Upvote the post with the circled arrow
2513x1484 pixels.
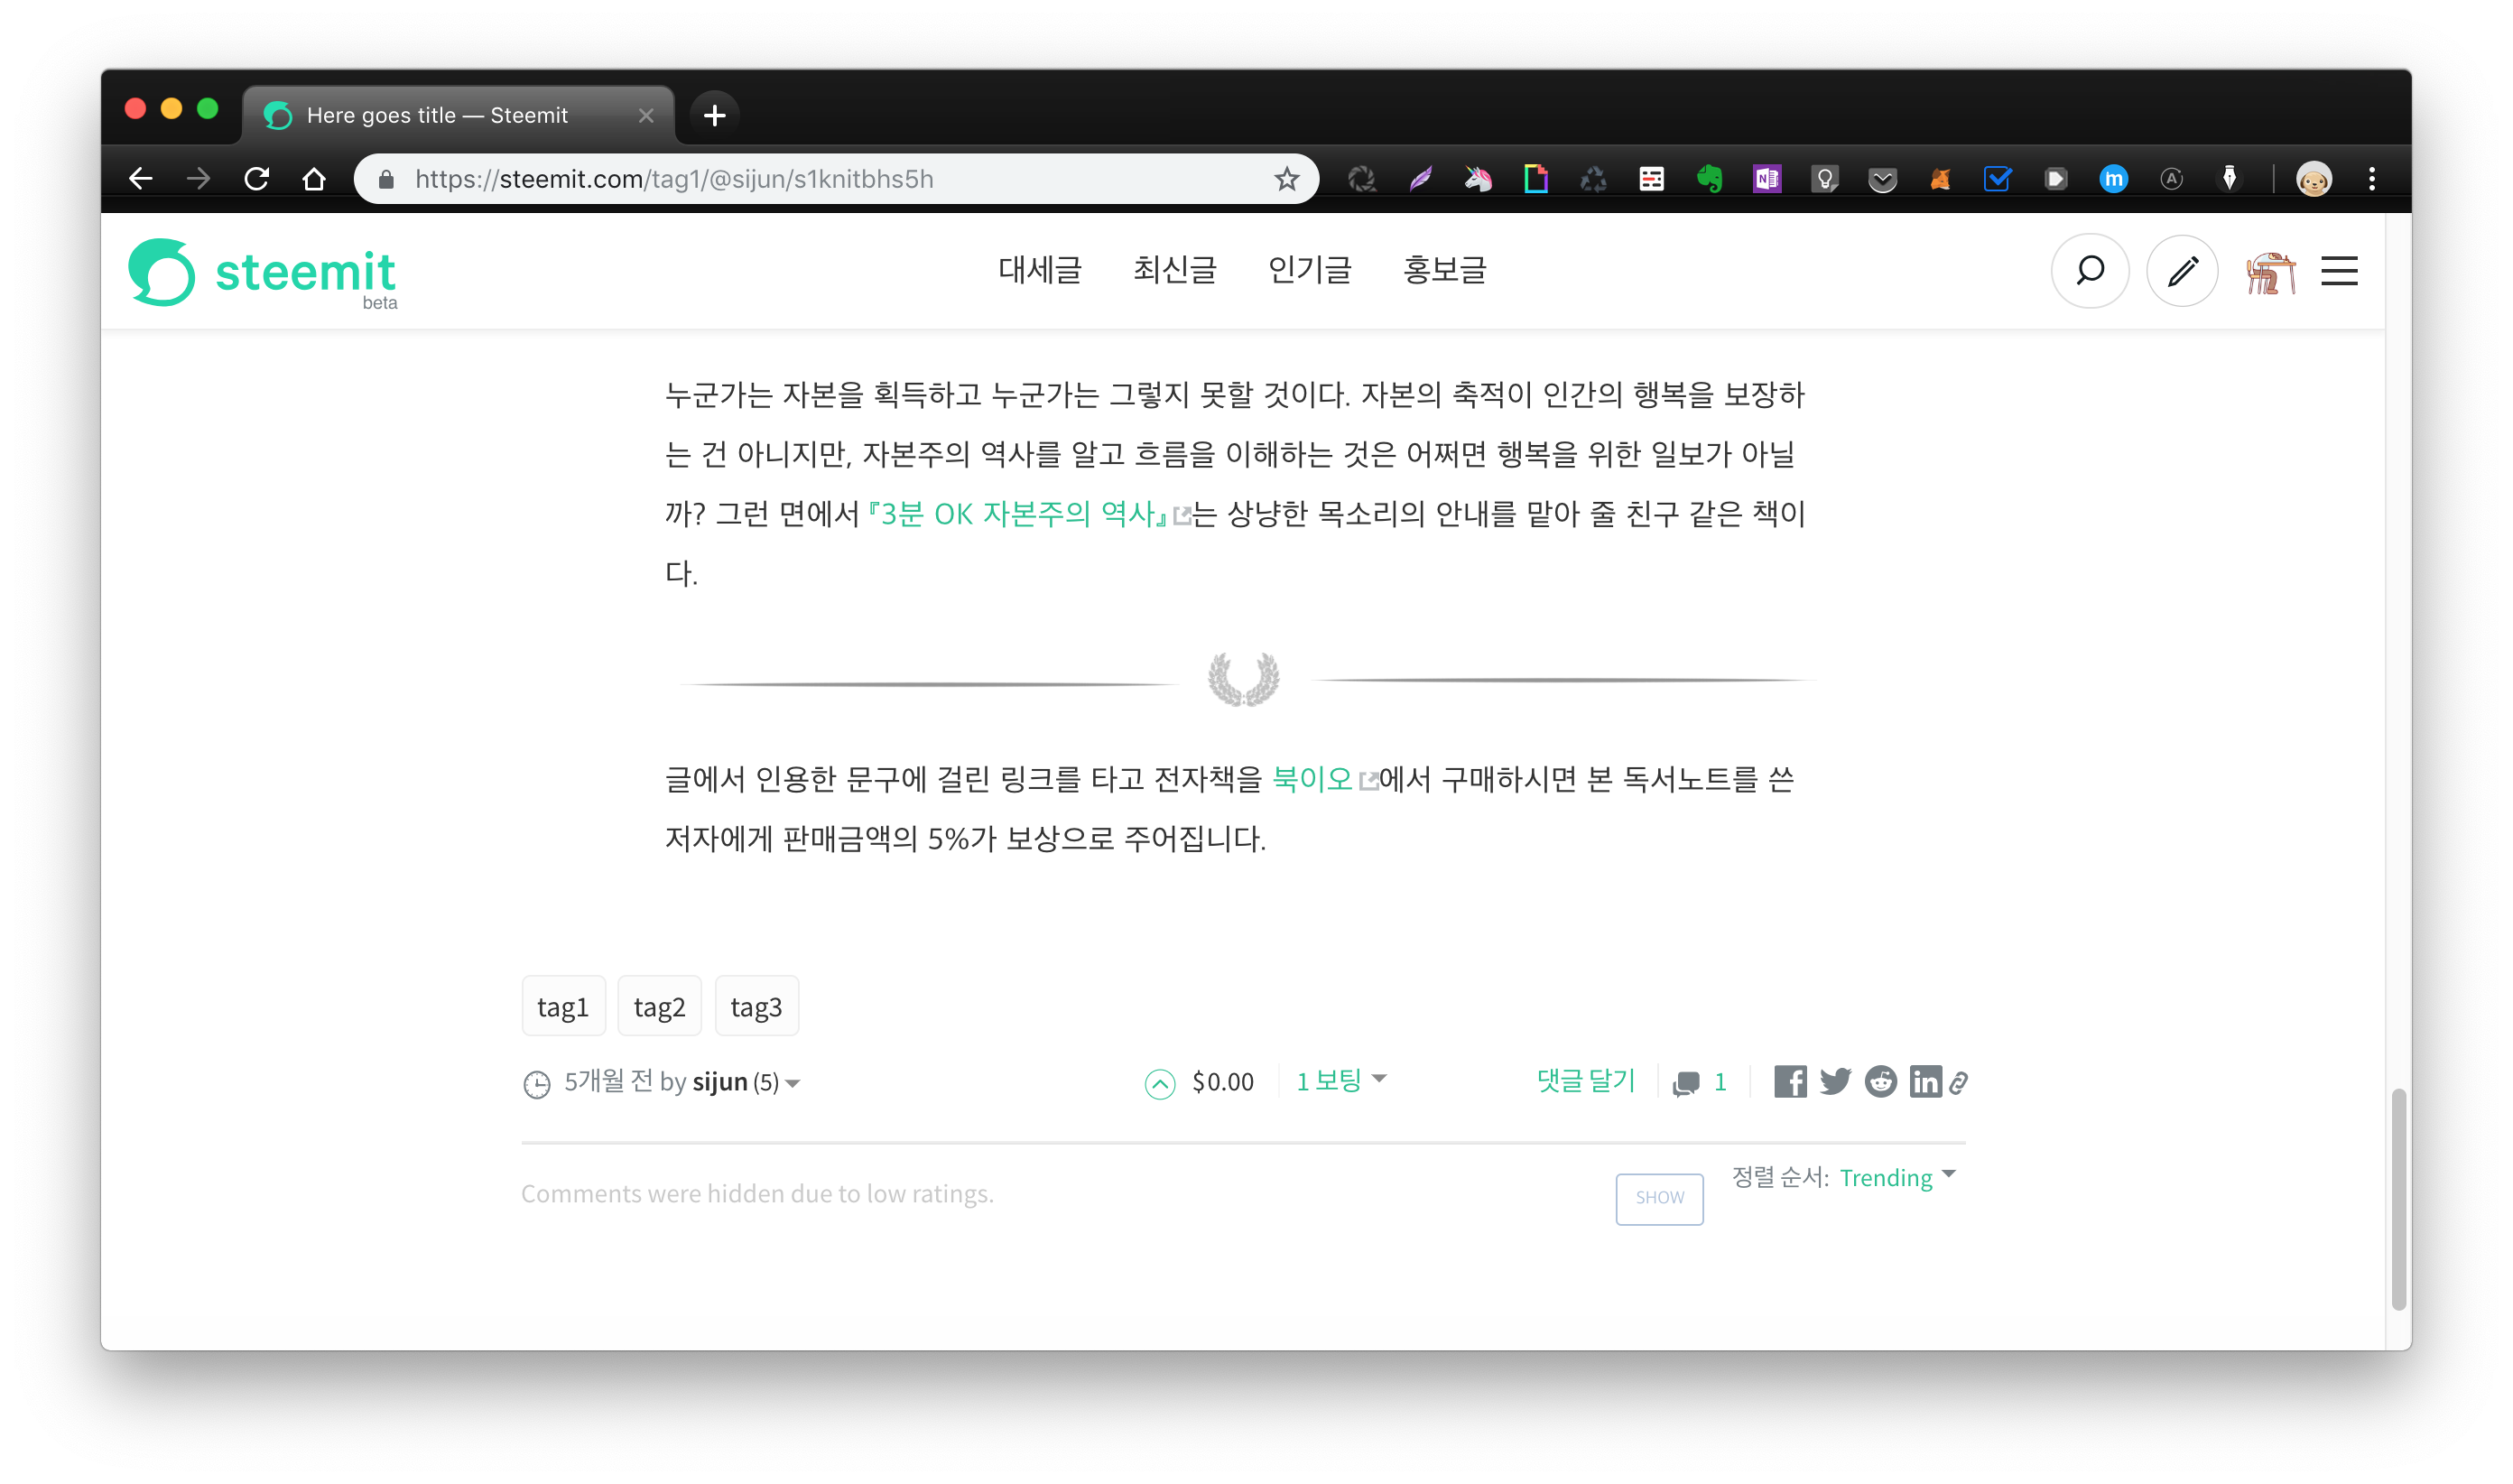tap(1159, 1084)
